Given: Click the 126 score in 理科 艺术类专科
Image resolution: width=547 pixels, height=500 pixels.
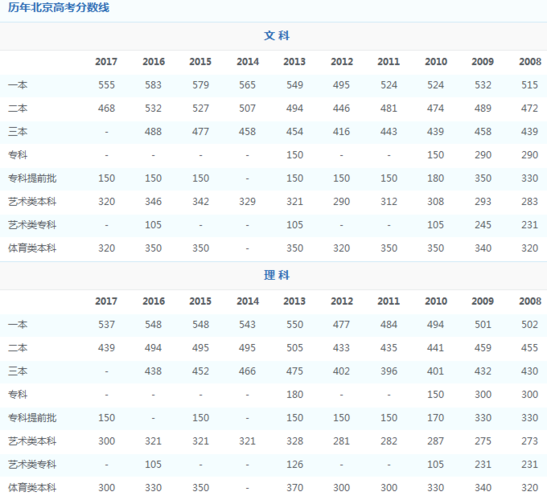Looking at the screenshot, I should [x=294, y=465].
